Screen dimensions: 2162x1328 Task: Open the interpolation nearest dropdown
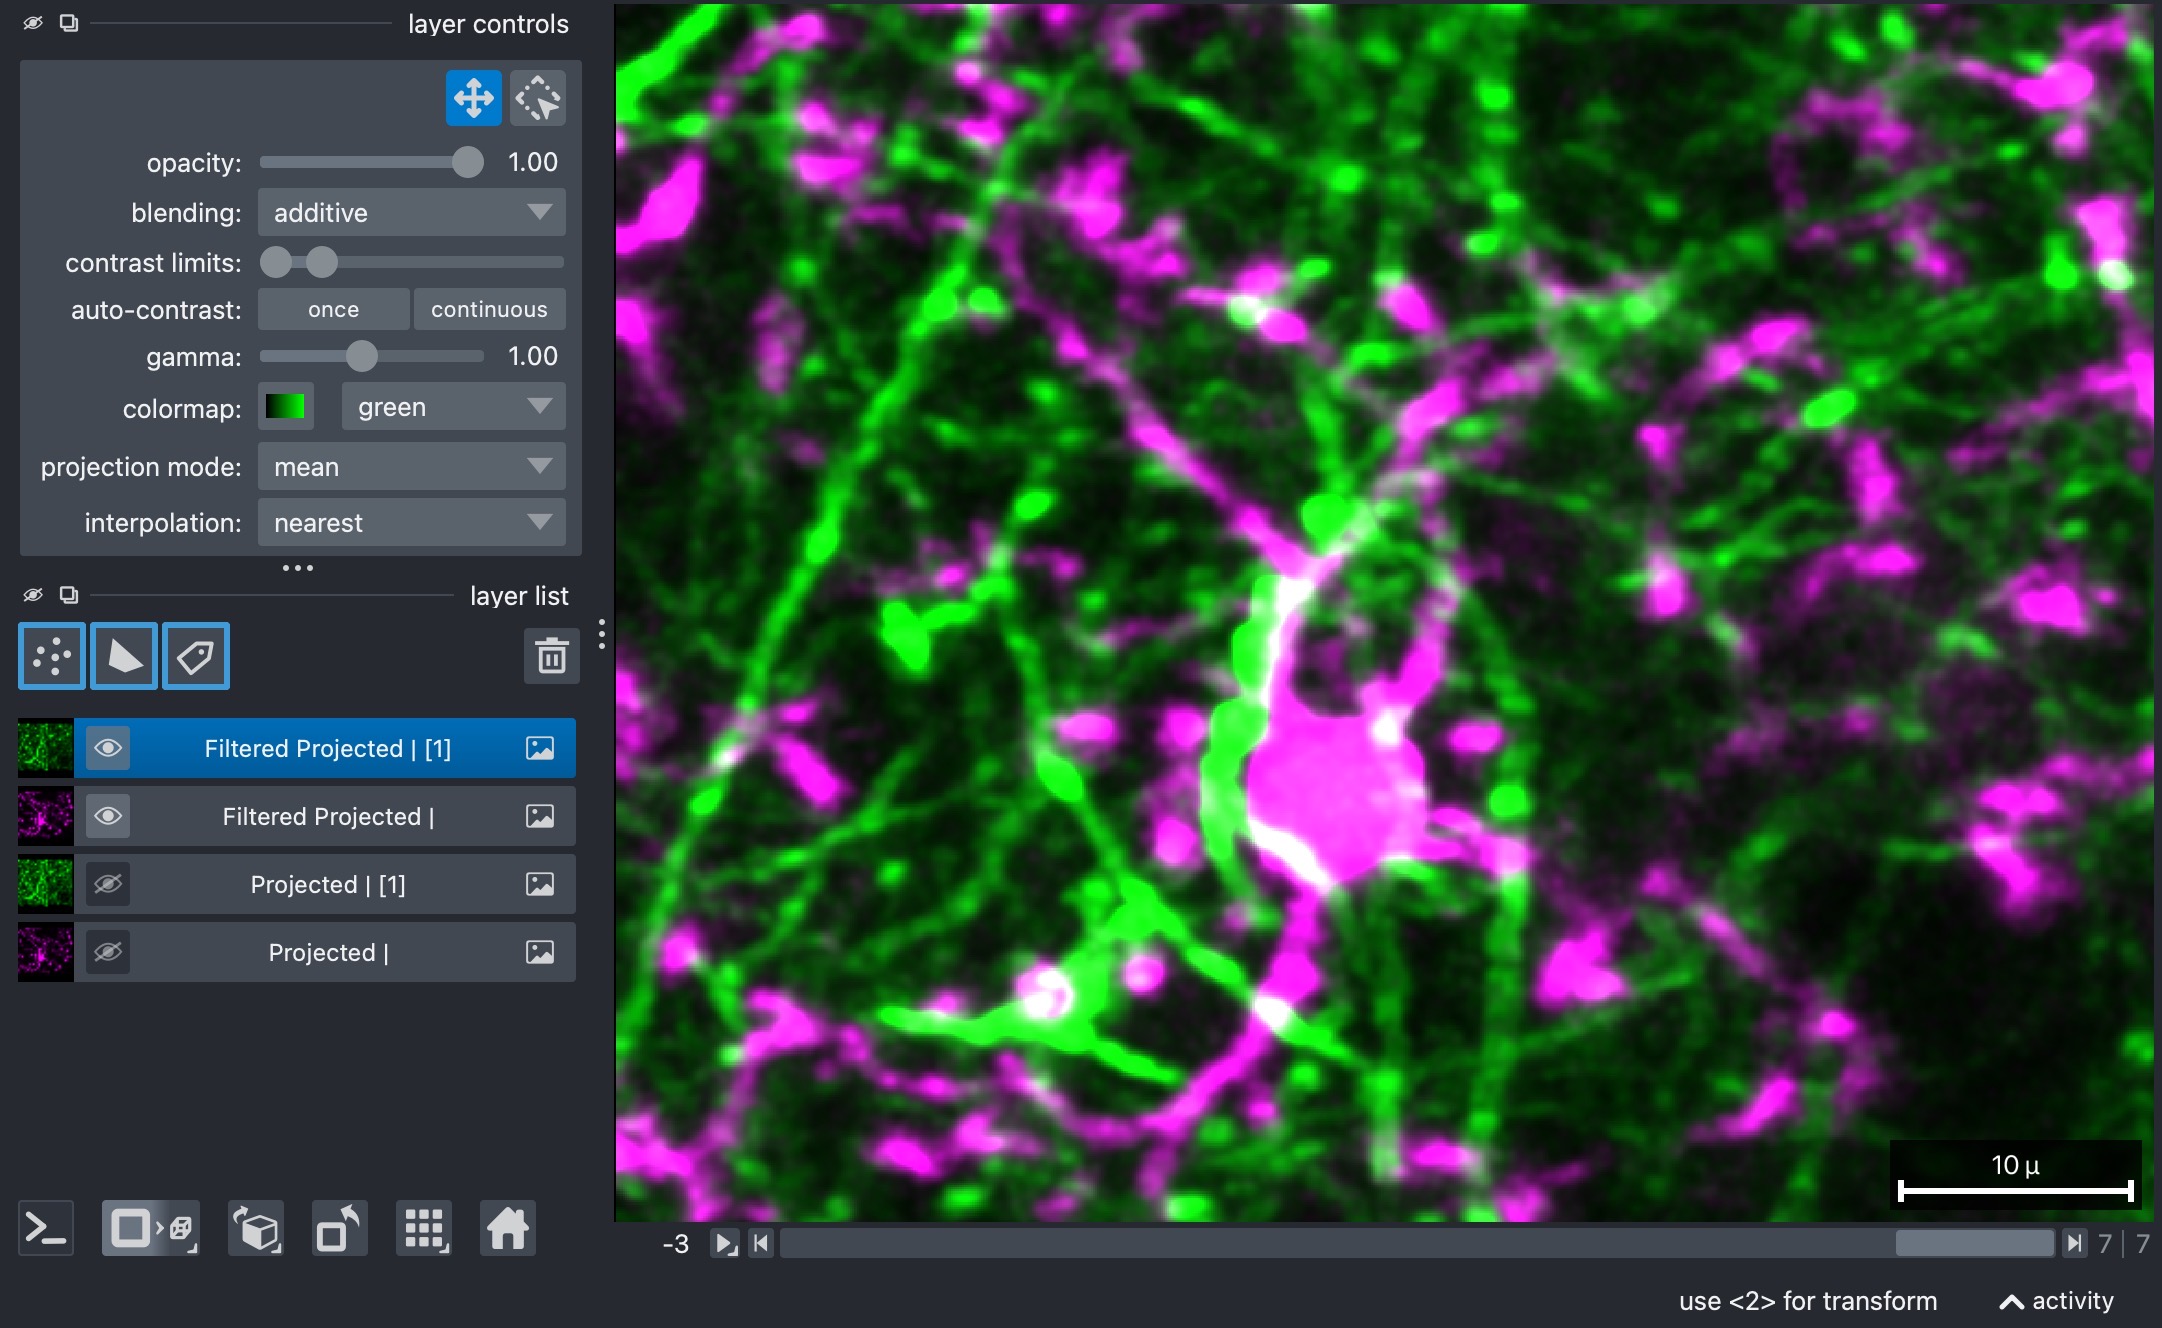(412, 522)
